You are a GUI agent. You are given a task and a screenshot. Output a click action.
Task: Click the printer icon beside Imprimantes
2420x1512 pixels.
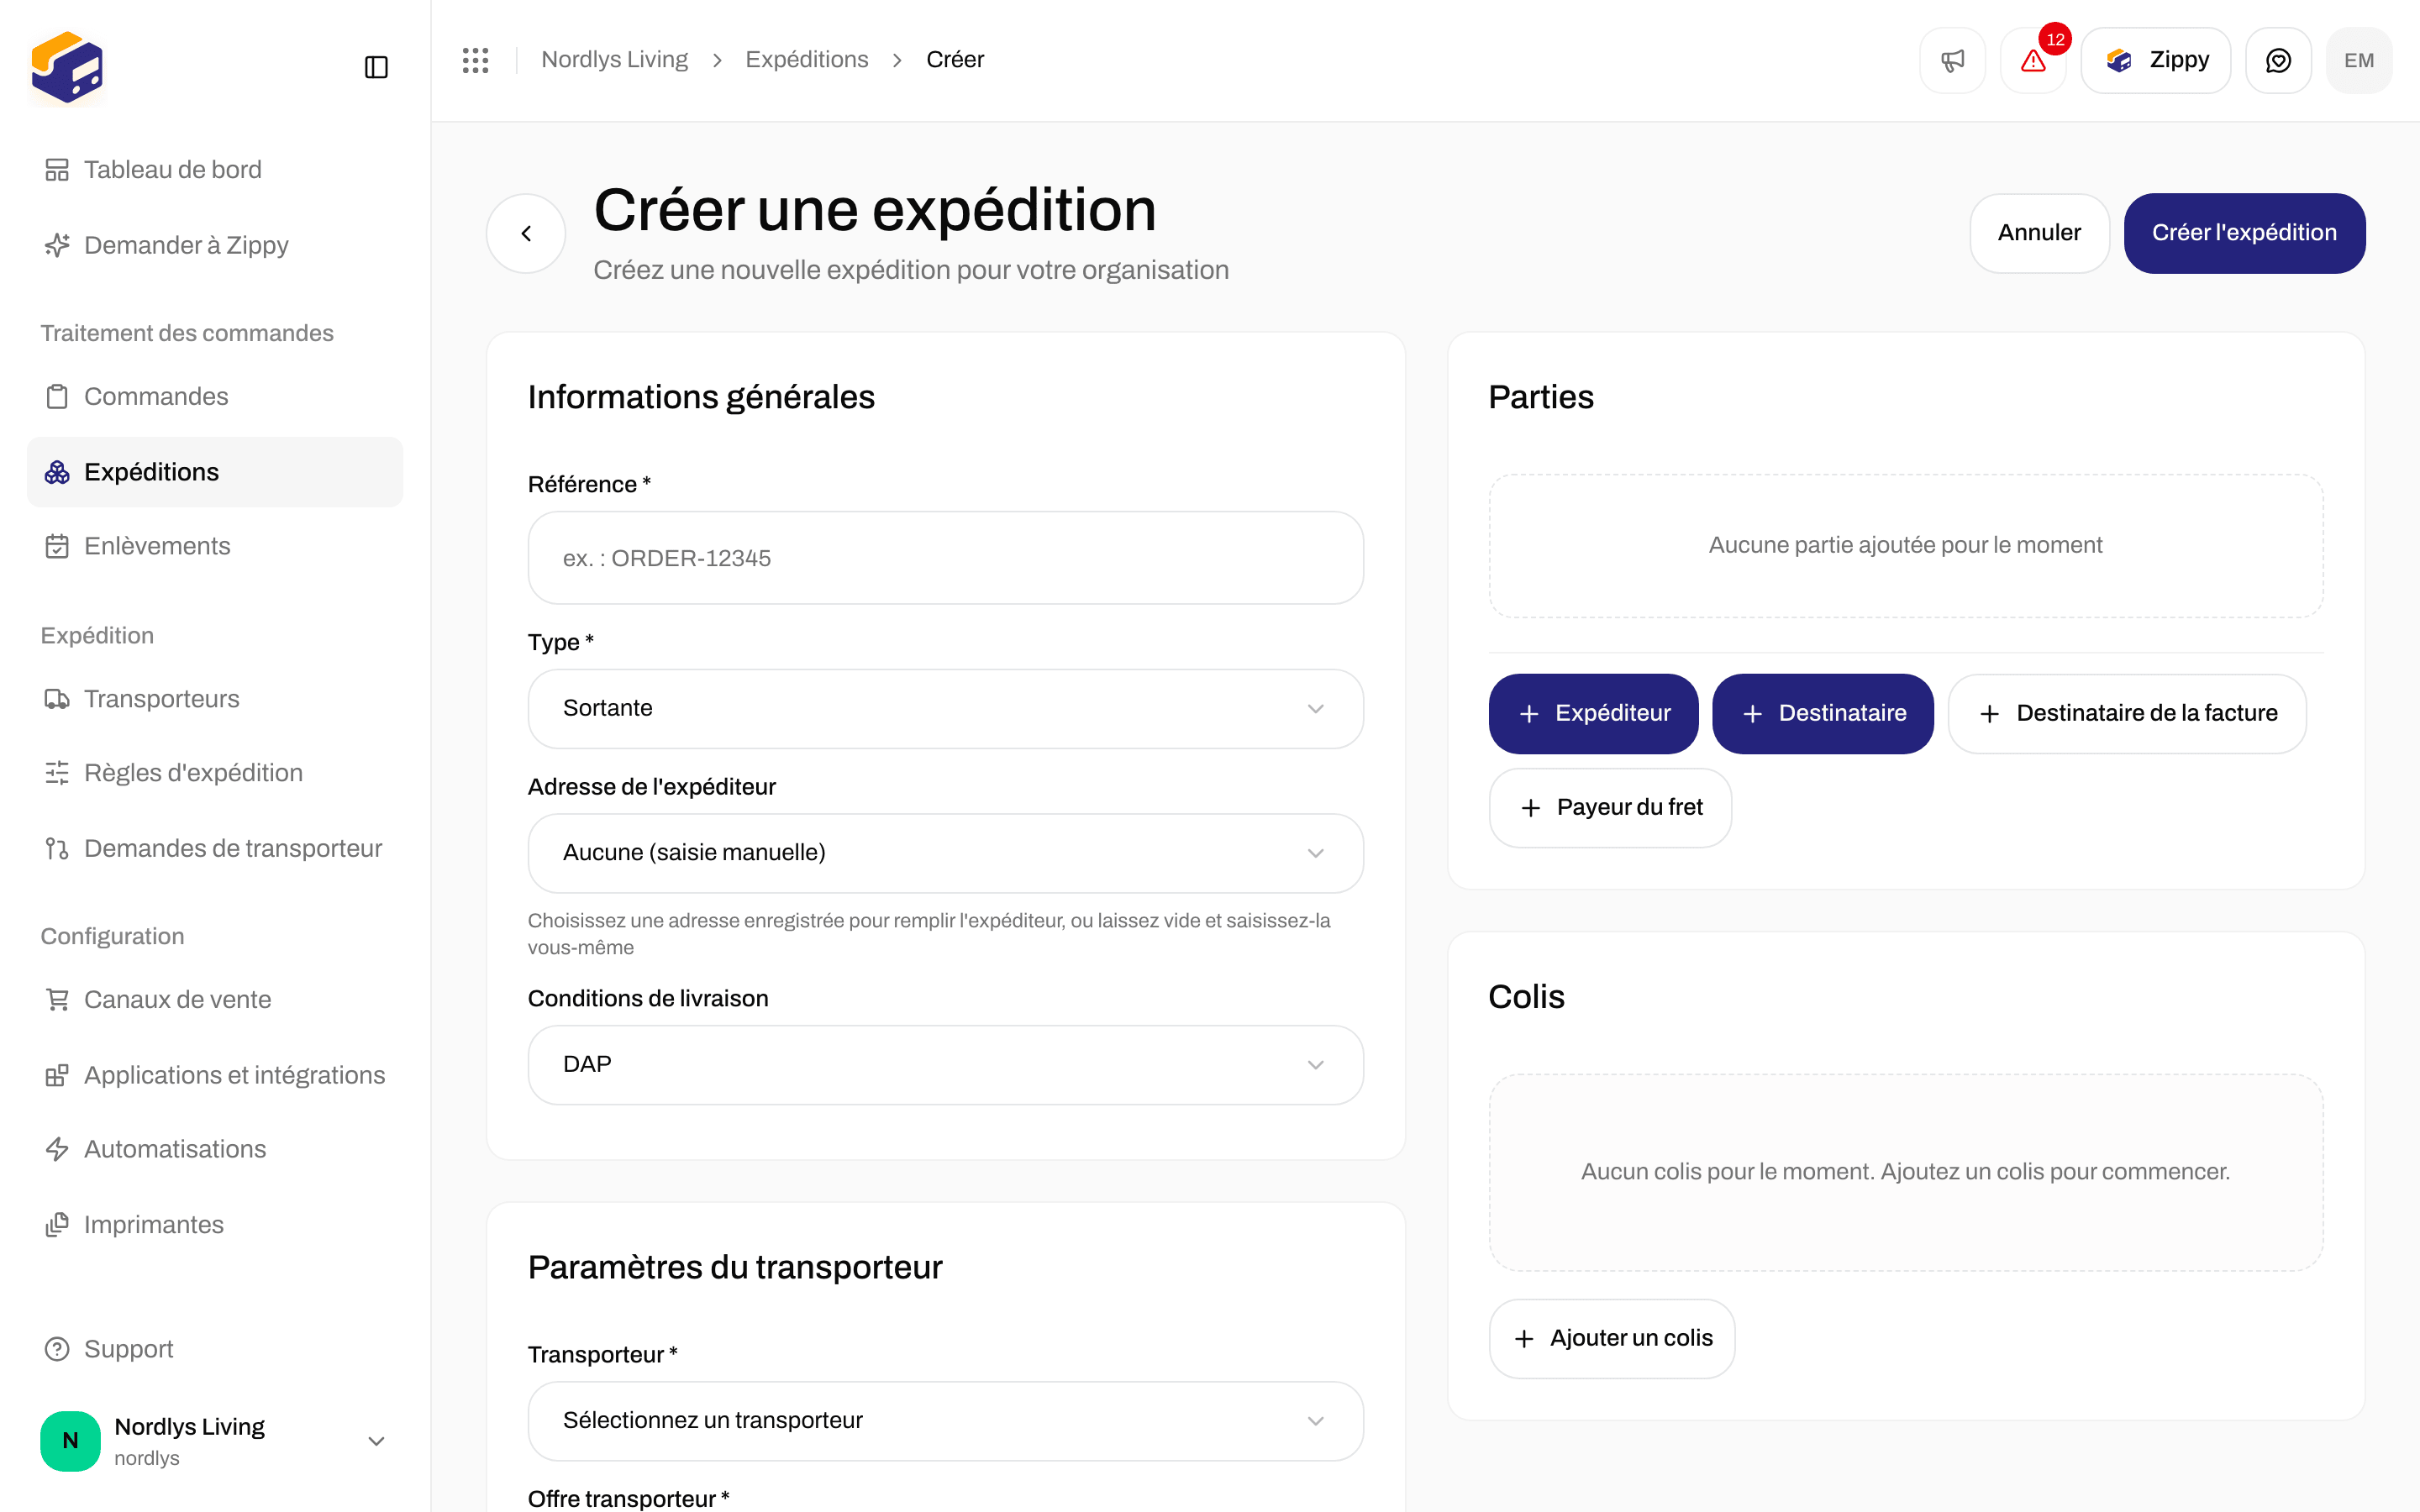(x=57, y=1225)
